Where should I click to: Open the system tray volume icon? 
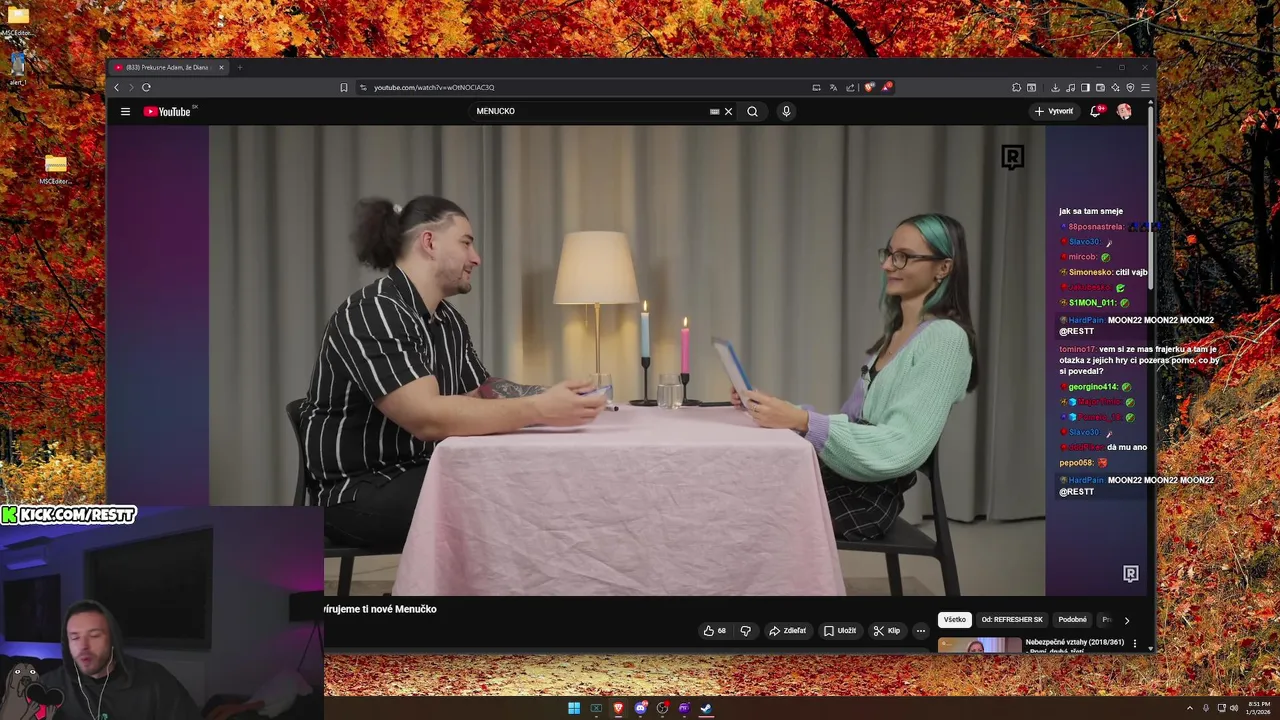click(1233, 708)
